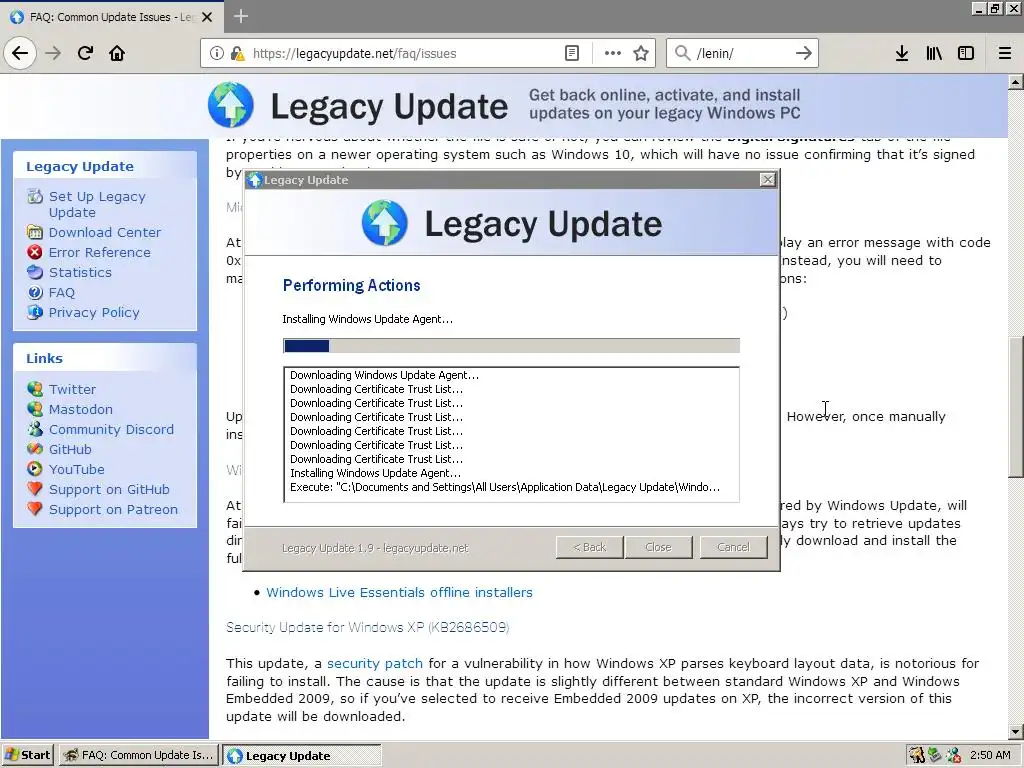The height and width of the screenshot is (768, 1024).
Task: Open page actions three-dots menu
Action: [613, 54]
